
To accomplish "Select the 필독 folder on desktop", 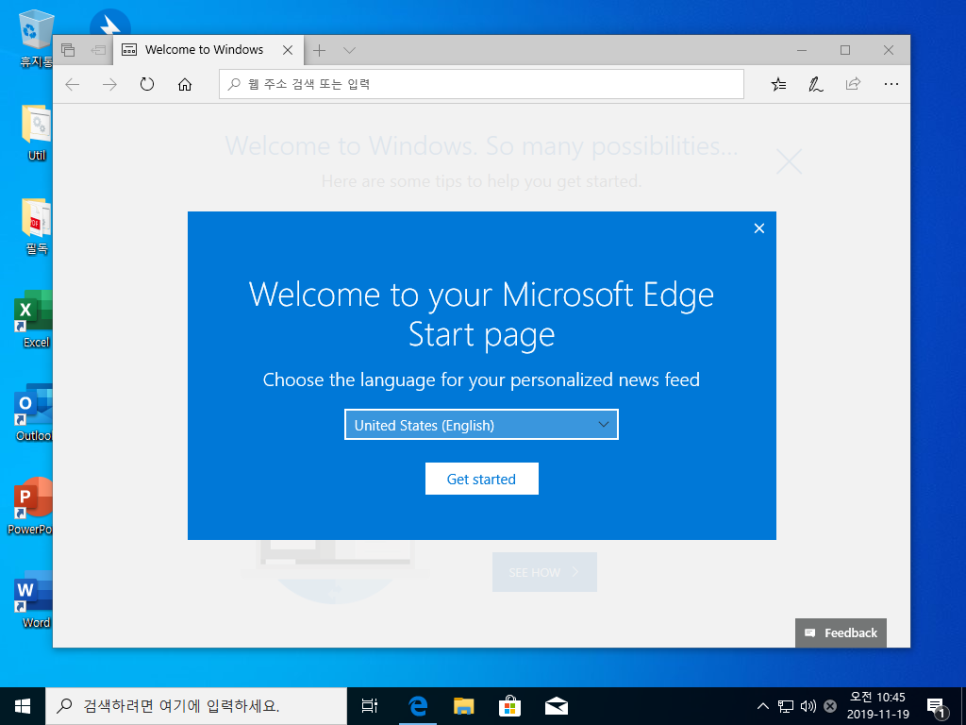I will point(36,226).
